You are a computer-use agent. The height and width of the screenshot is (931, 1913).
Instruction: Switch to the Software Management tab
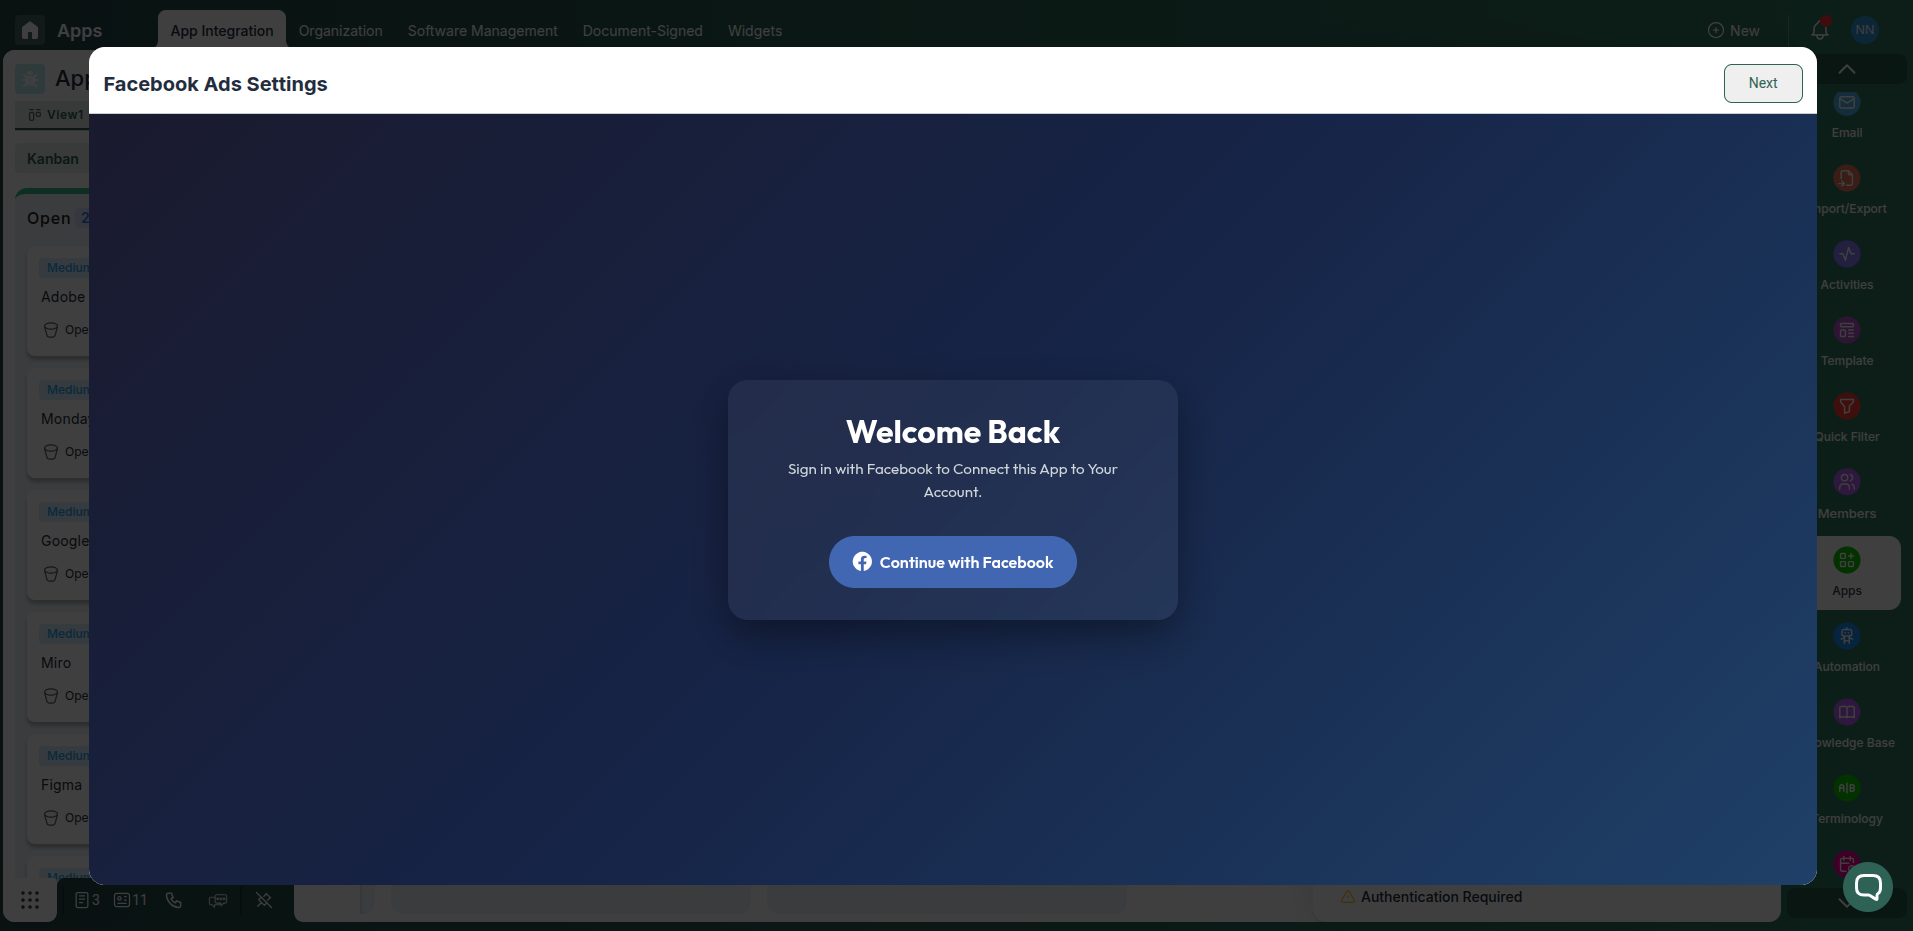point(482,31)
